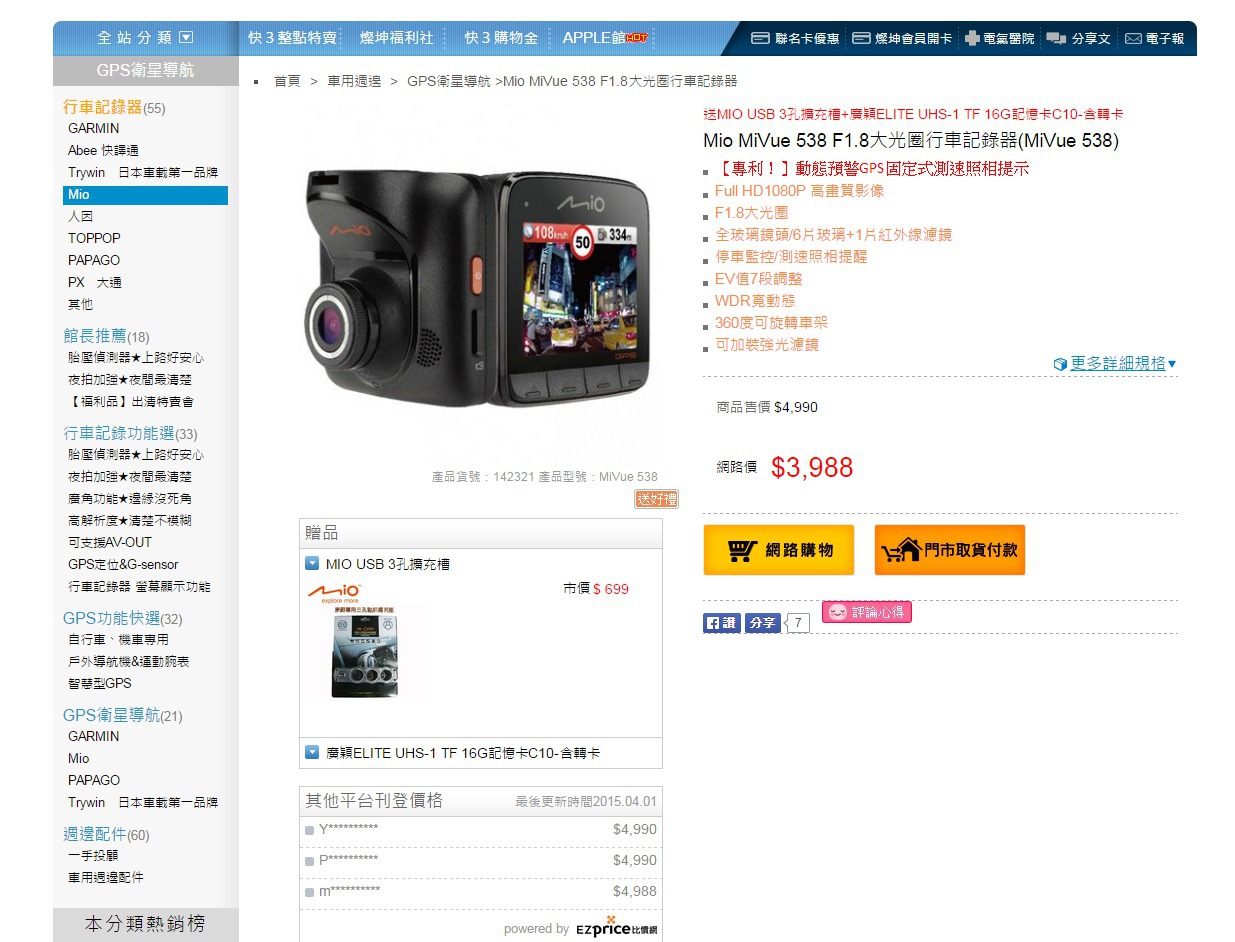Image resolution: width=1235 pixels, height=942 pixels.
Task: Click the 評論心得 pink review button
Action: click(866, 612)
